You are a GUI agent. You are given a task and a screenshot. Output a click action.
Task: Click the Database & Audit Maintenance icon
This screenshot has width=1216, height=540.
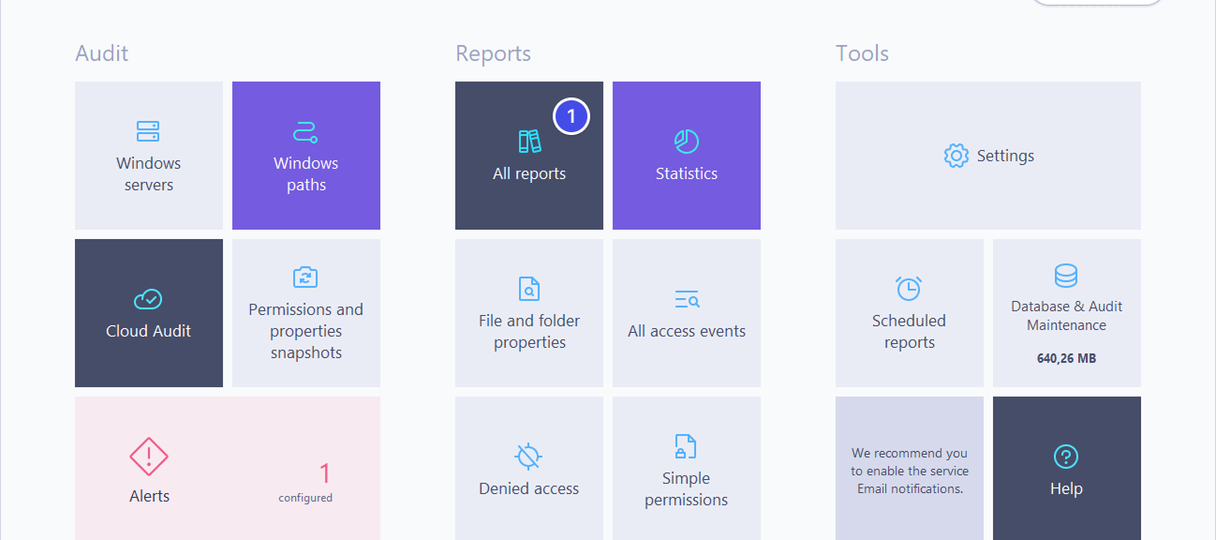point(1066,276)
